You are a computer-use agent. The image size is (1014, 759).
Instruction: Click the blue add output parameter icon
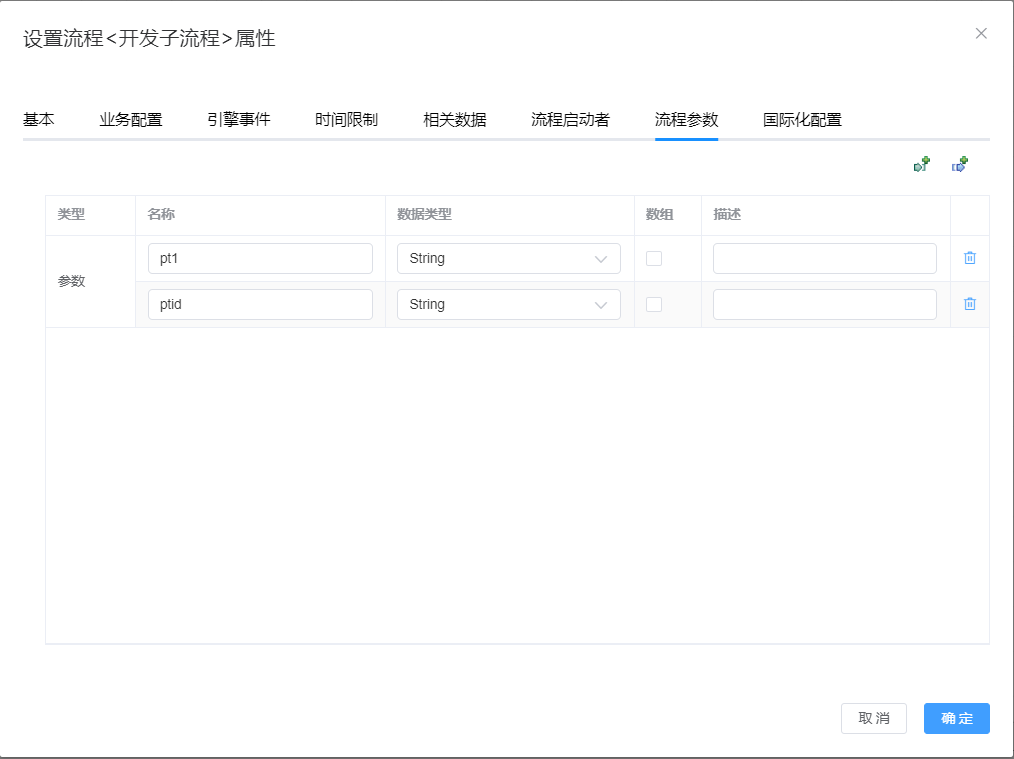coord(960,165)
